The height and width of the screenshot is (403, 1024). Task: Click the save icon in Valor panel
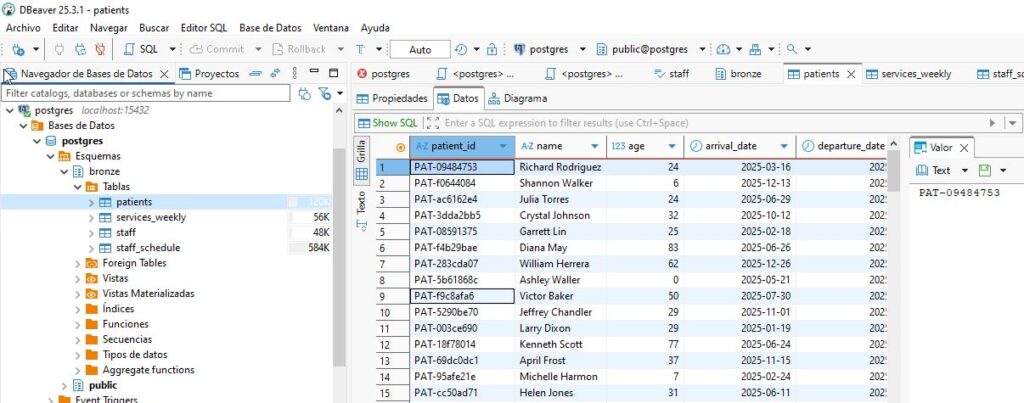click(985, 171)
